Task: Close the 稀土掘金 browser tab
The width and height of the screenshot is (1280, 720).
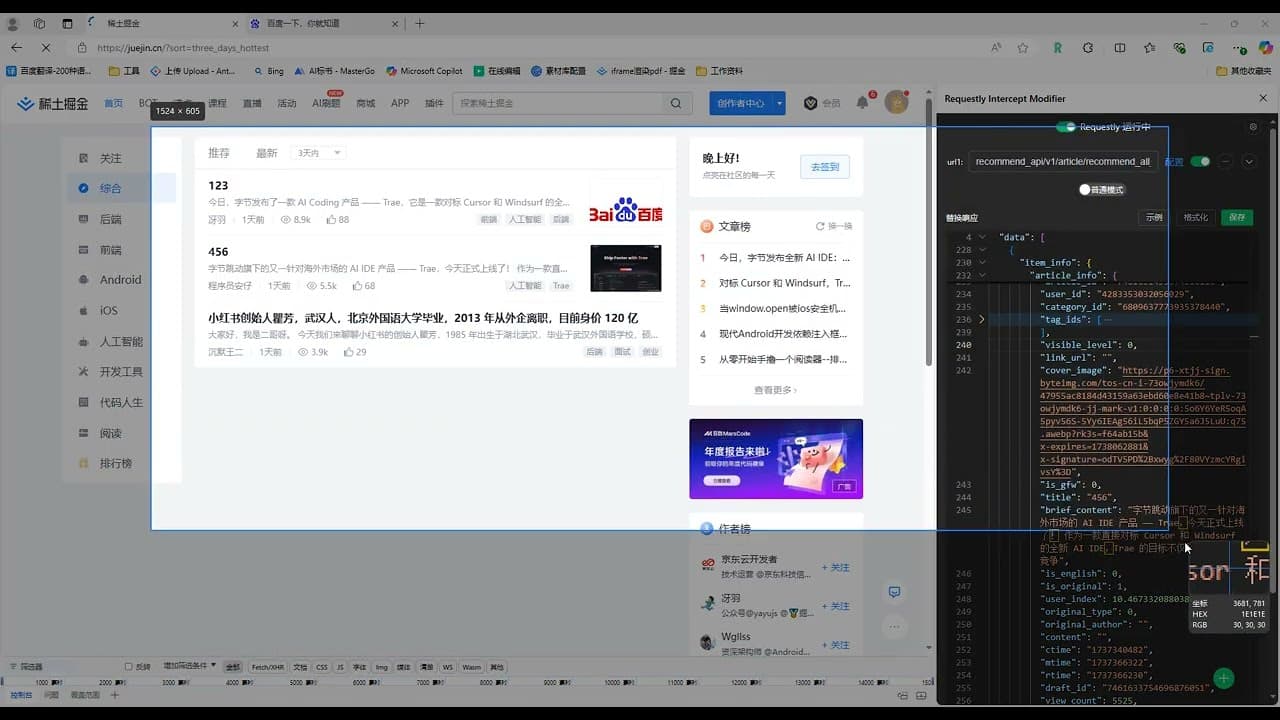Action: pos(233,23)
